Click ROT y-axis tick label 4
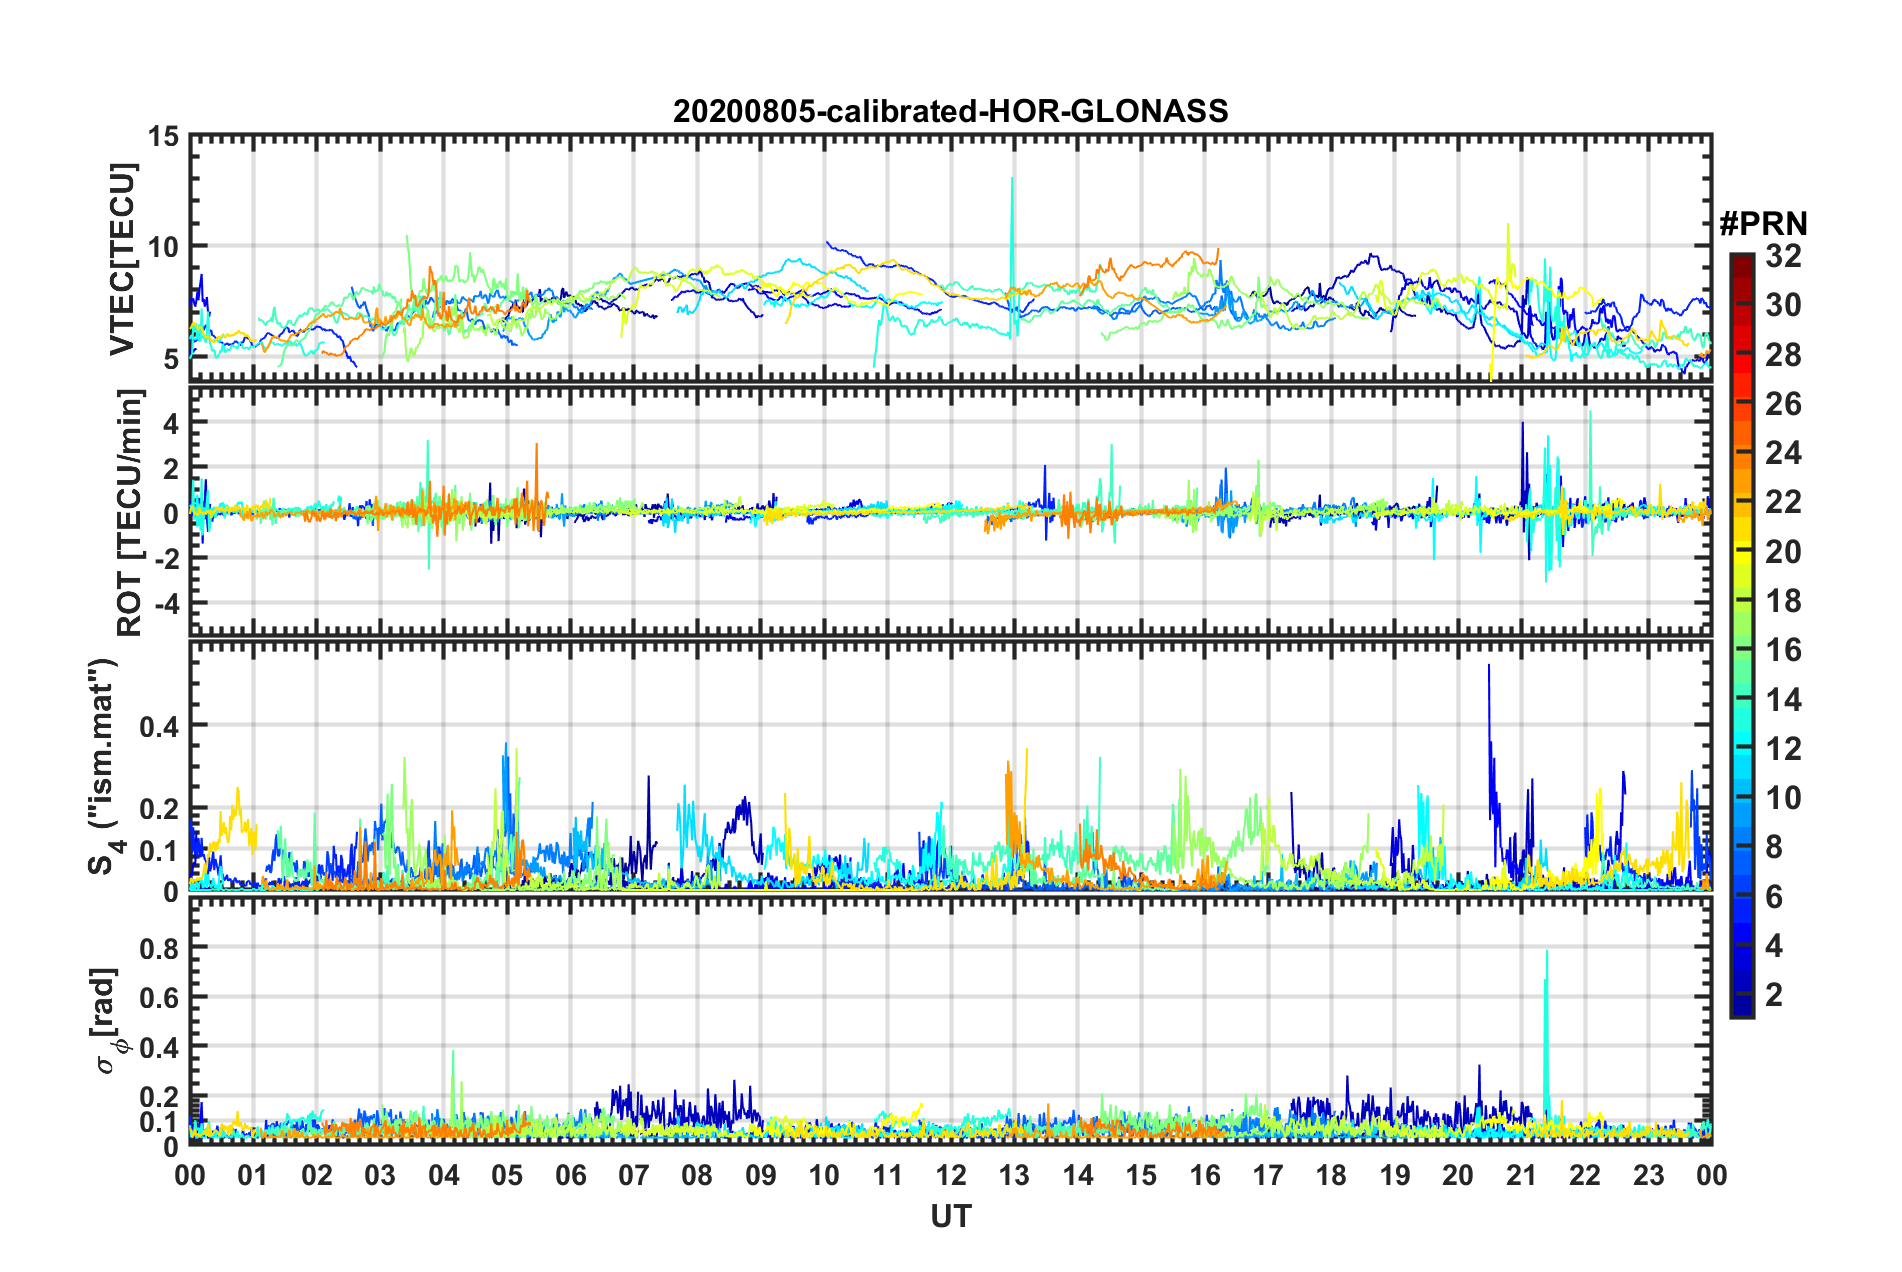The height and width of the screenshot is (1272, 1902). [x=172, y=424]
